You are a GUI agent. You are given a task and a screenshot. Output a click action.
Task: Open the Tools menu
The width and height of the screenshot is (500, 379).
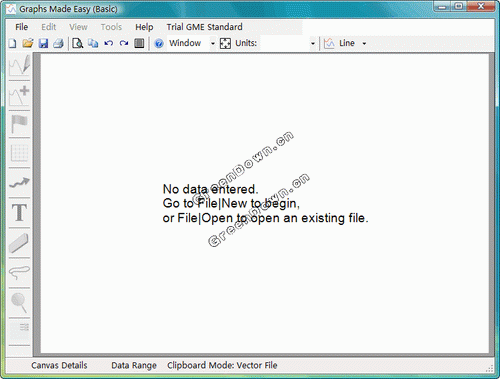point(111,27)
